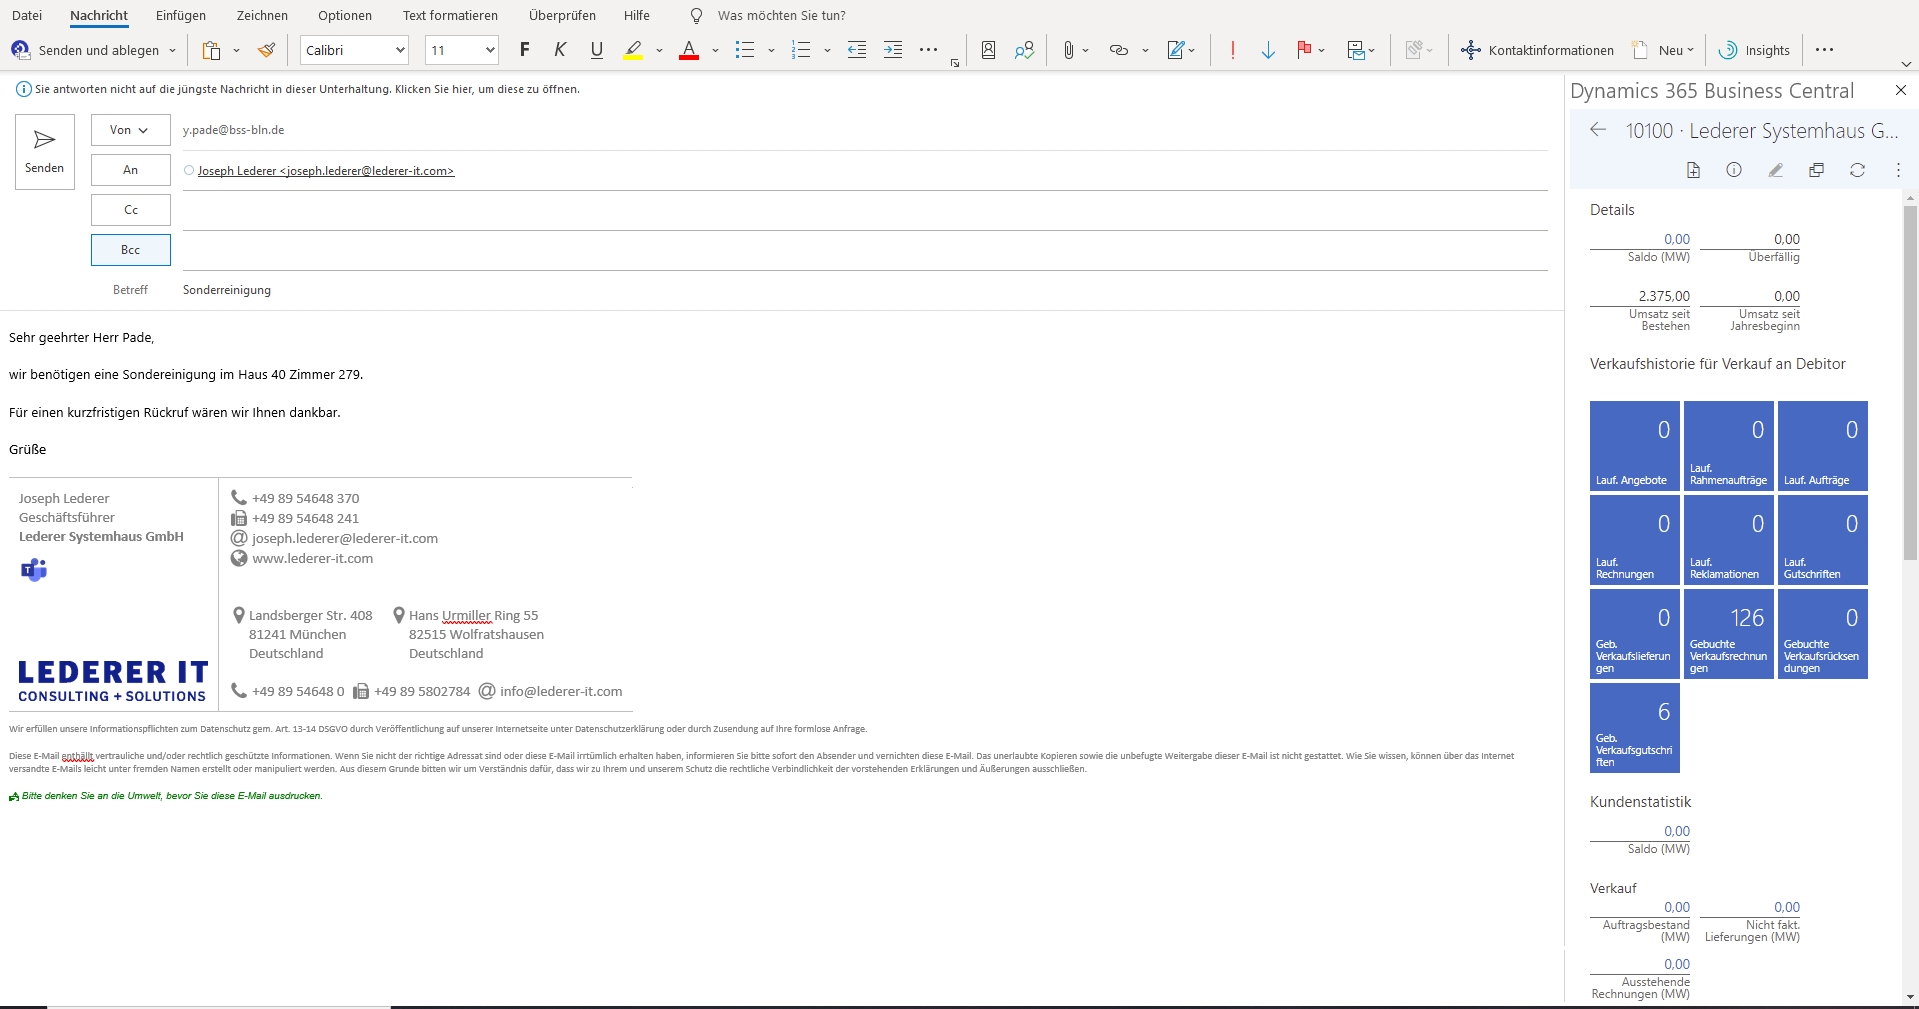
Task: Click the Was möchten Sie tun search box
Action: pyautogui.click(x=782, y=16)
